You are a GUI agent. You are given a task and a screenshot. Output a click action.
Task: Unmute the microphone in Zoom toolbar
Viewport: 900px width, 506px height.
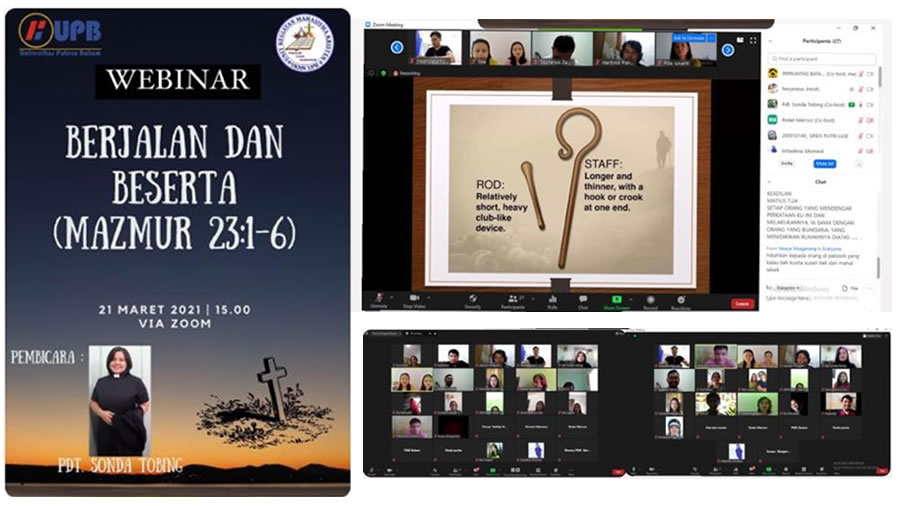click(379, 298)
